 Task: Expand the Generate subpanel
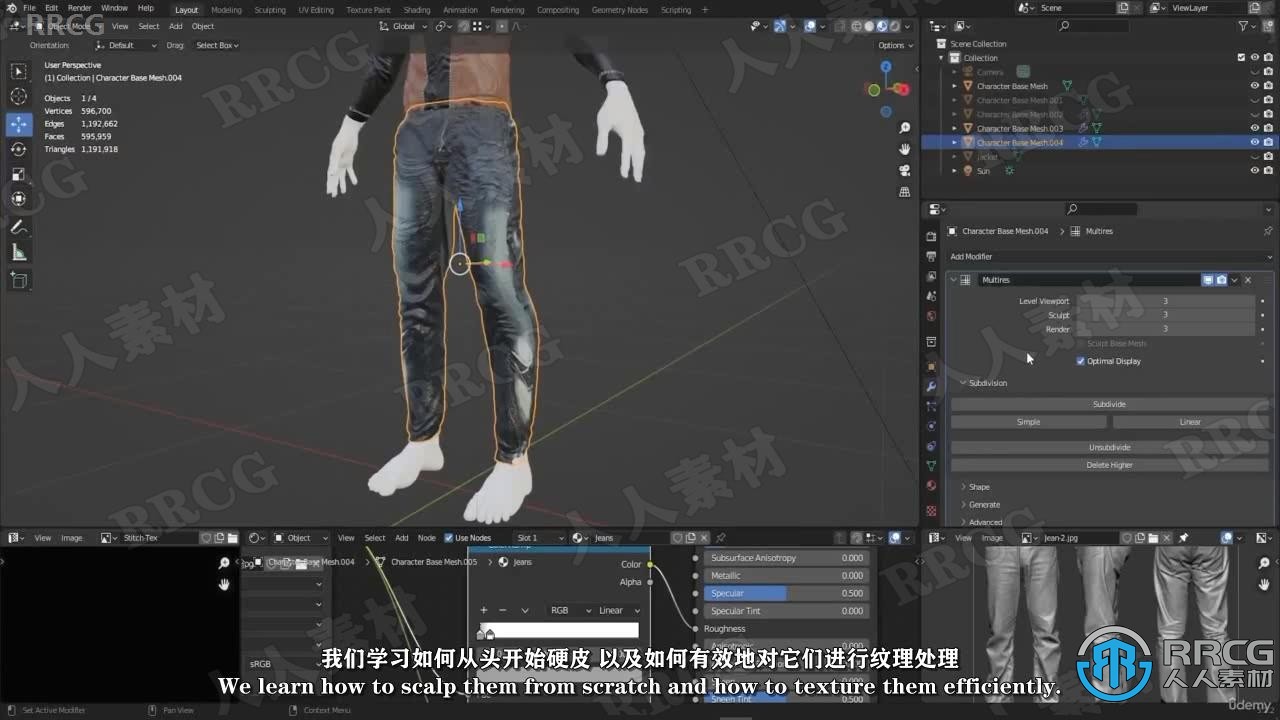coord(964,505)
